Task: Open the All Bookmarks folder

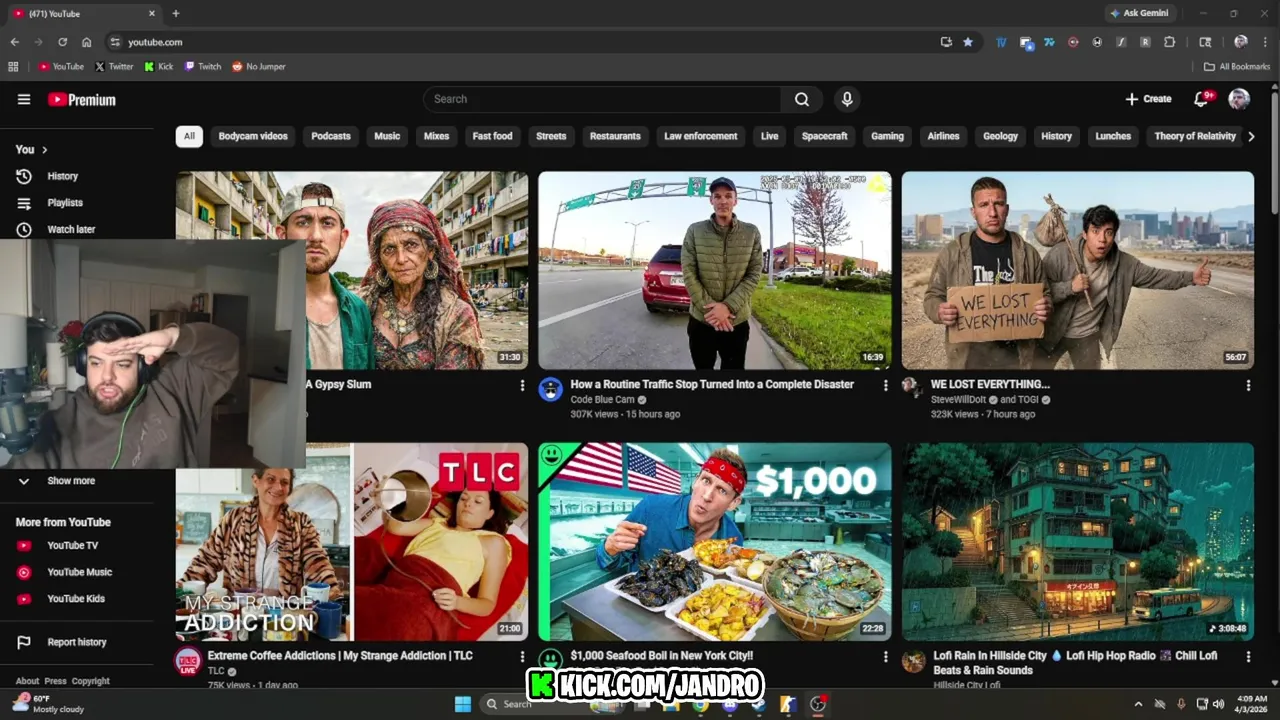Action: pyautogui.click(x=1237, y=67)
